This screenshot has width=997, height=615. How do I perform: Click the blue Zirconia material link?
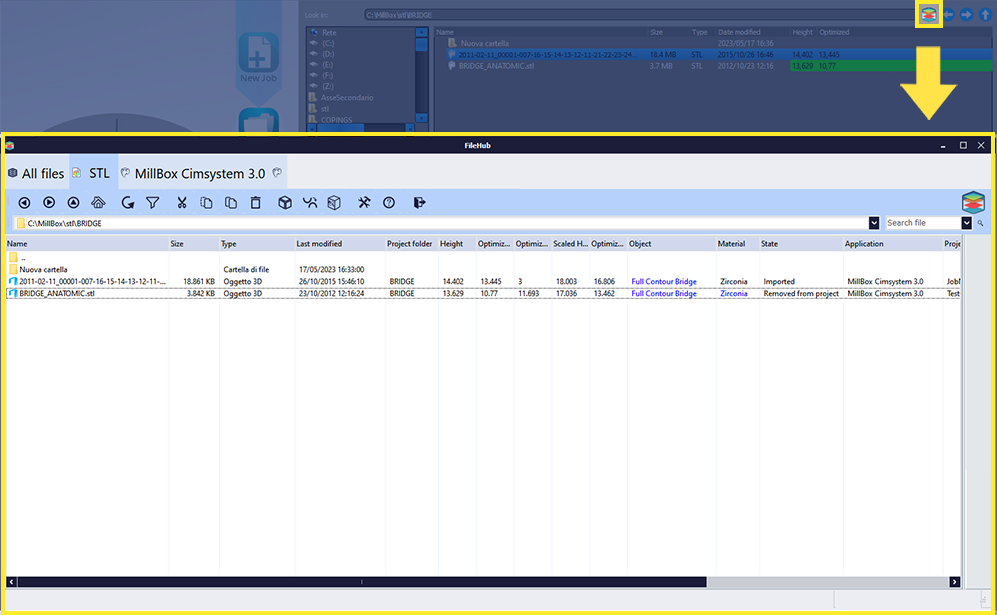click(734, 294)
